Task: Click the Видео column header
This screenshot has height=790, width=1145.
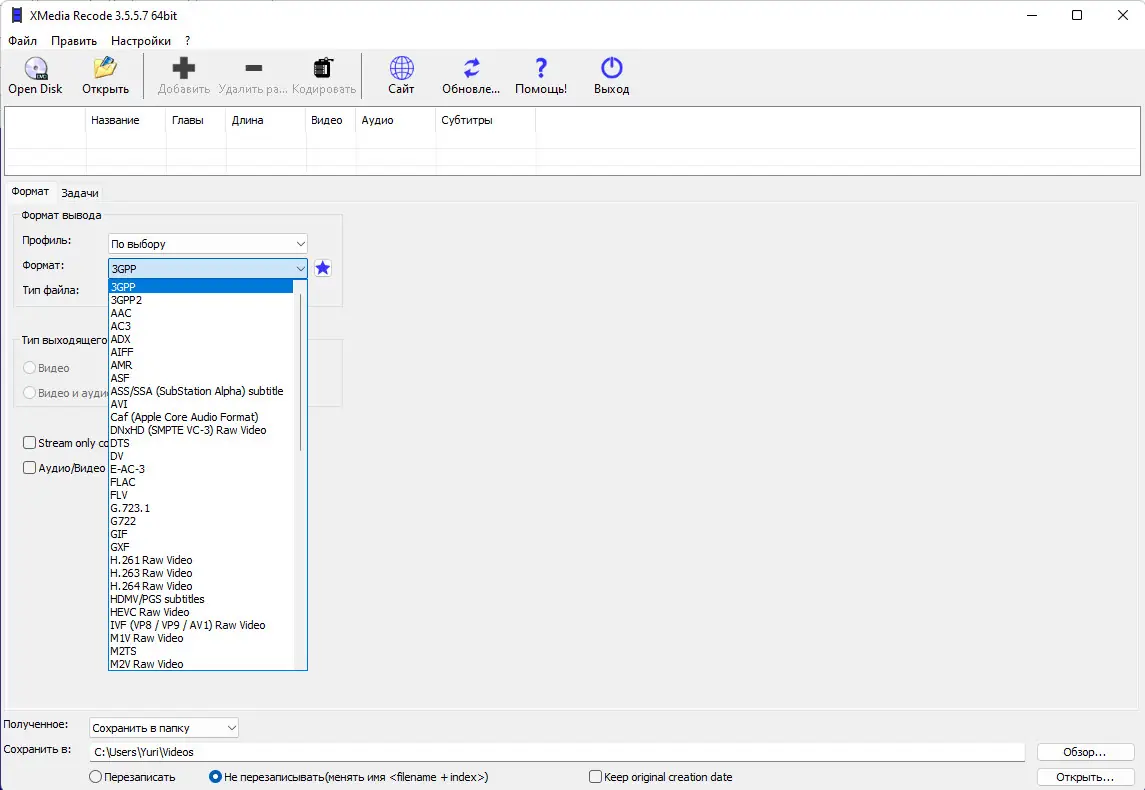Action: coord(331,120)
